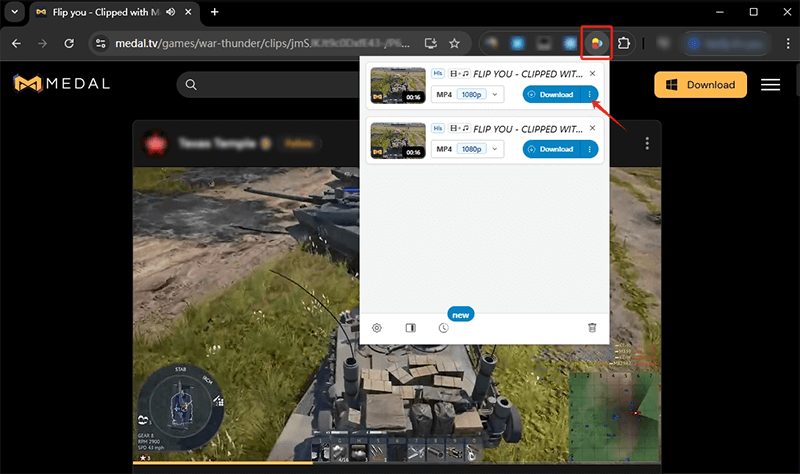Image resolution: width=800 pixels, height=474 pixels.
Task: Go to Medal home logo
Action: click(61, 84)
